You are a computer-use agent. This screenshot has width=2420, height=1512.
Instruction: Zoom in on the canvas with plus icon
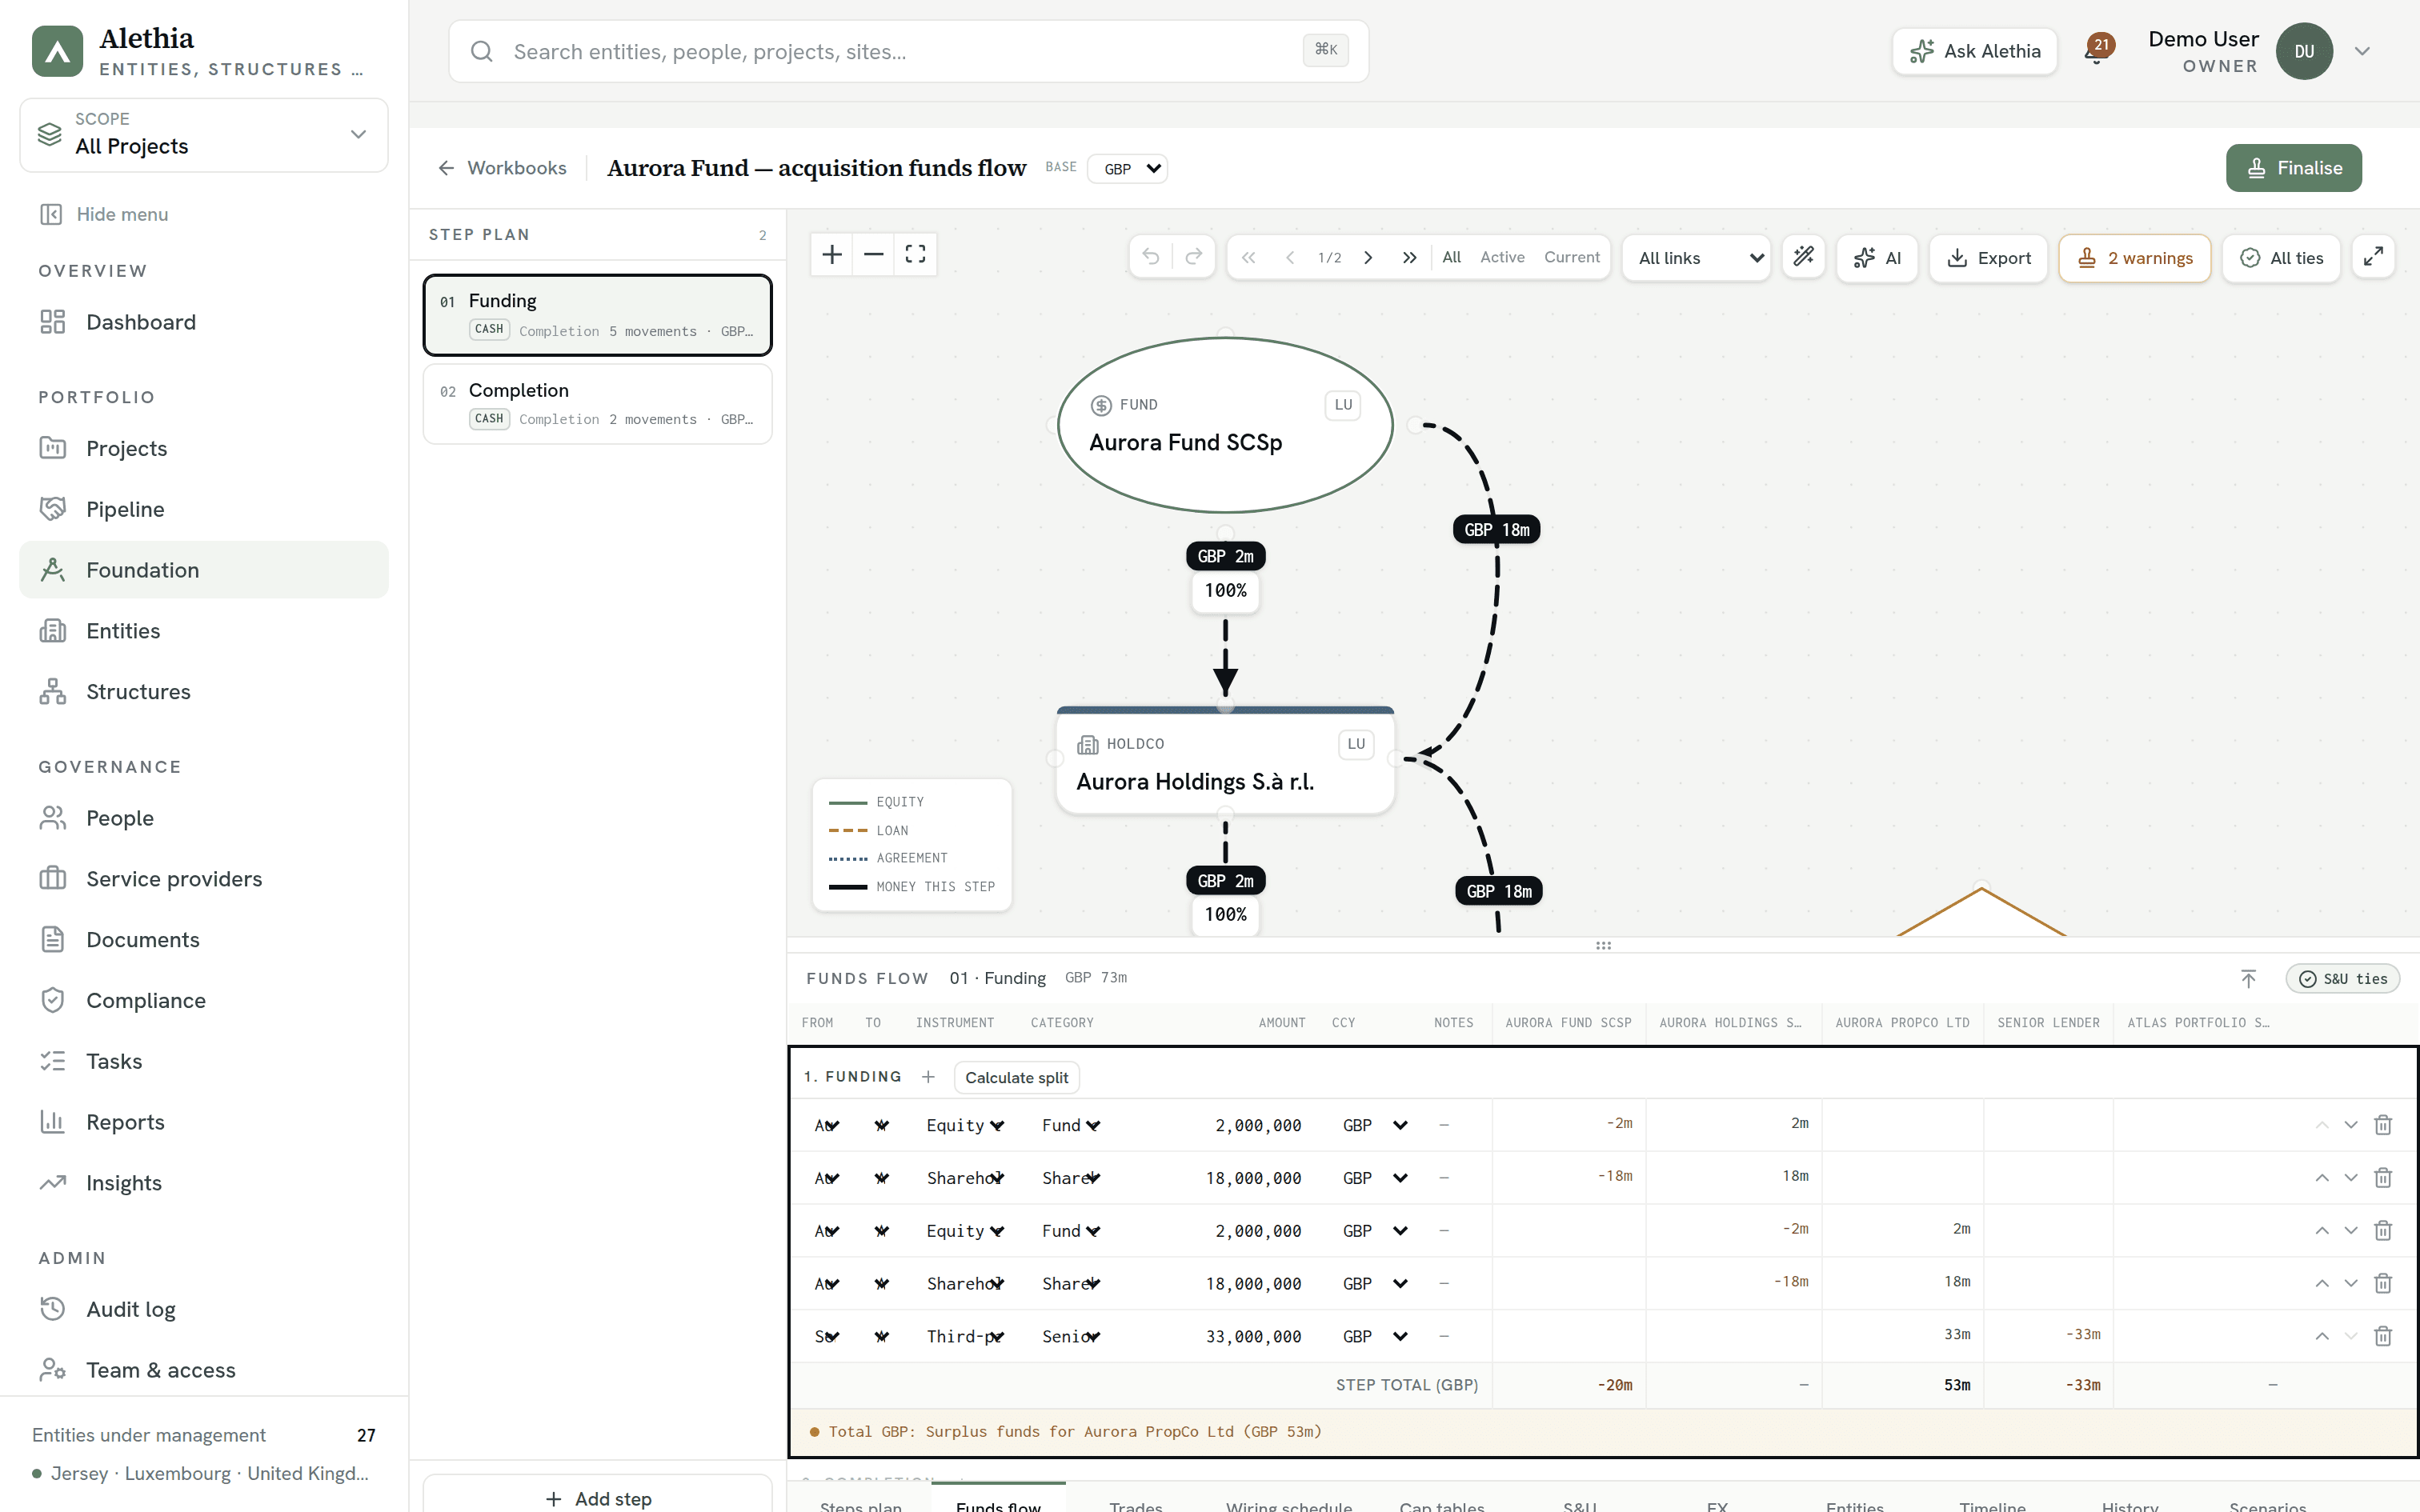click(831, 254)
